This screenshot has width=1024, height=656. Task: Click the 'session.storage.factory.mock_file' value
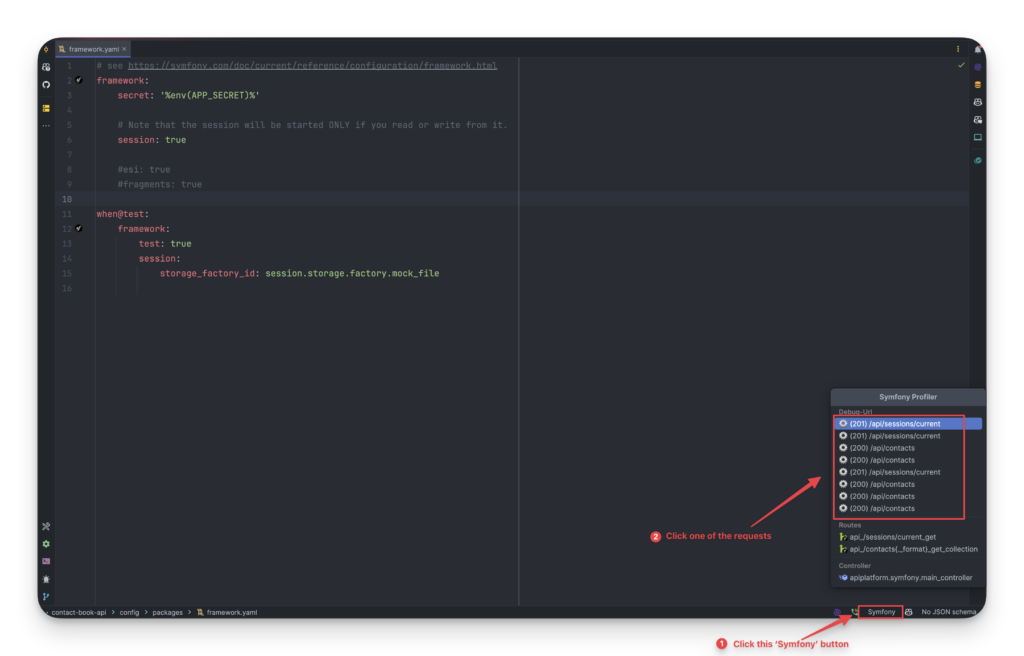[352, 274]
